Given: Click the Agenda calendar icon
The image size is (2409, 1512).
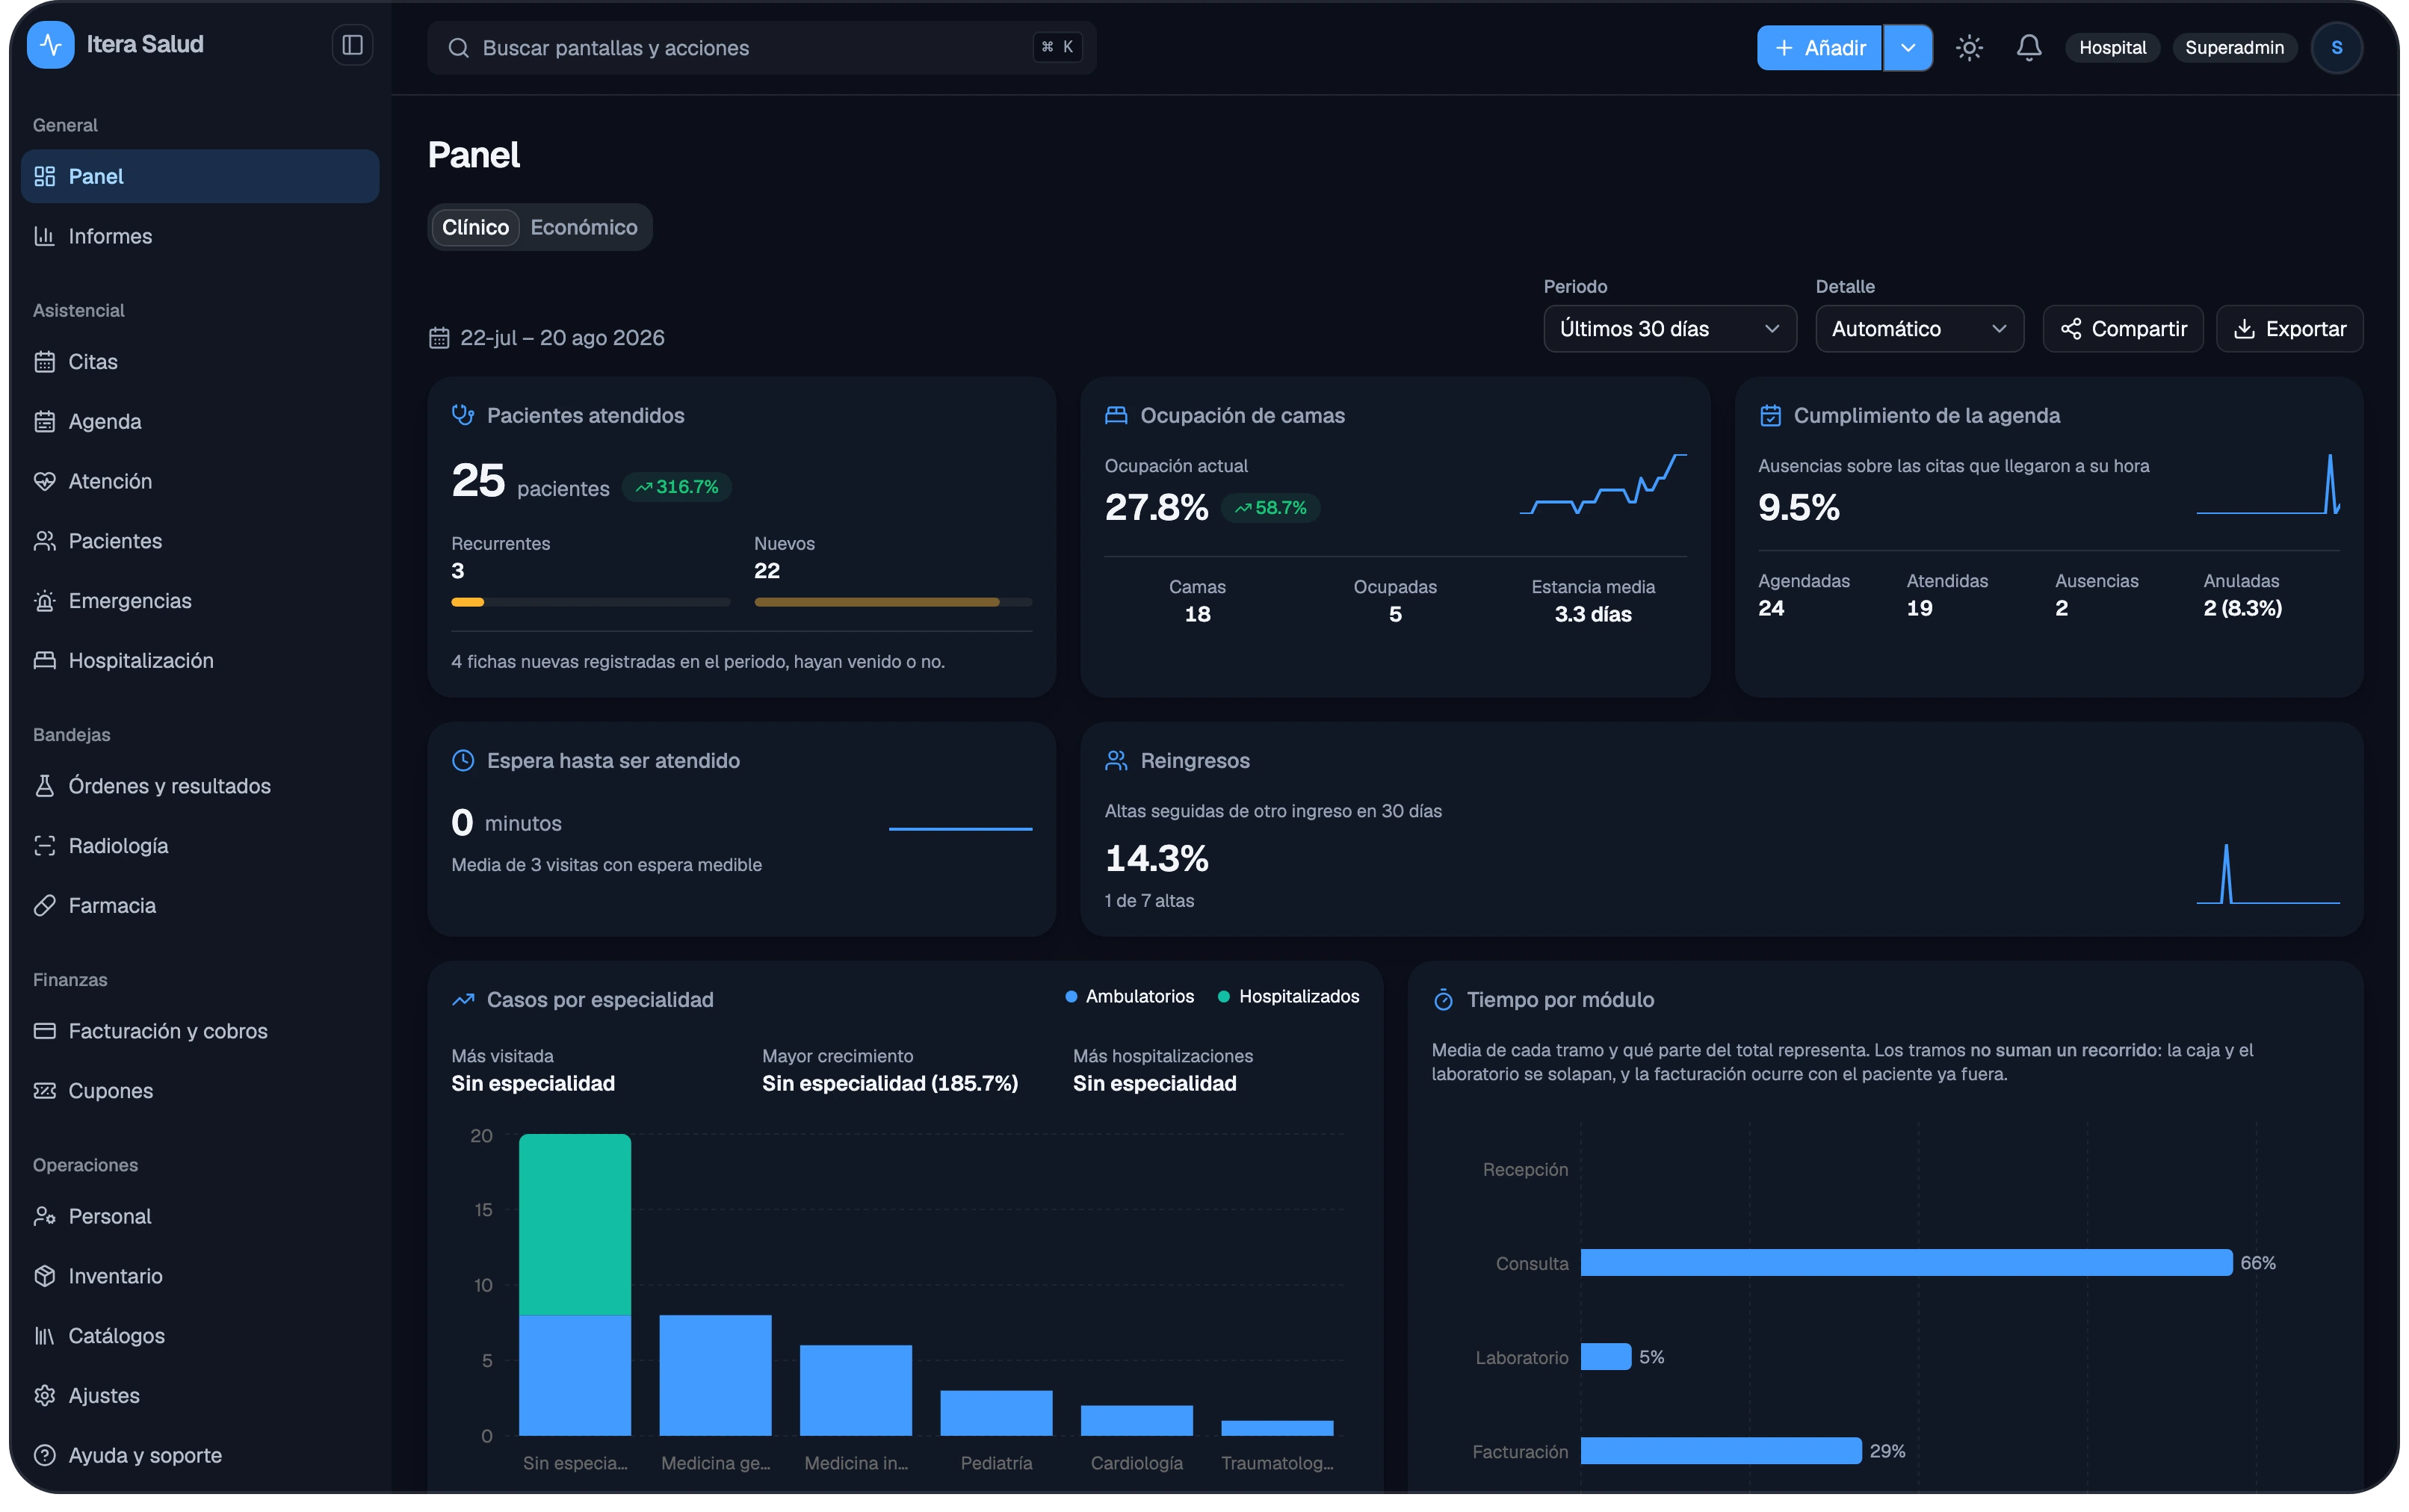Looking at the screenshot, I should (x=44, y=422).
